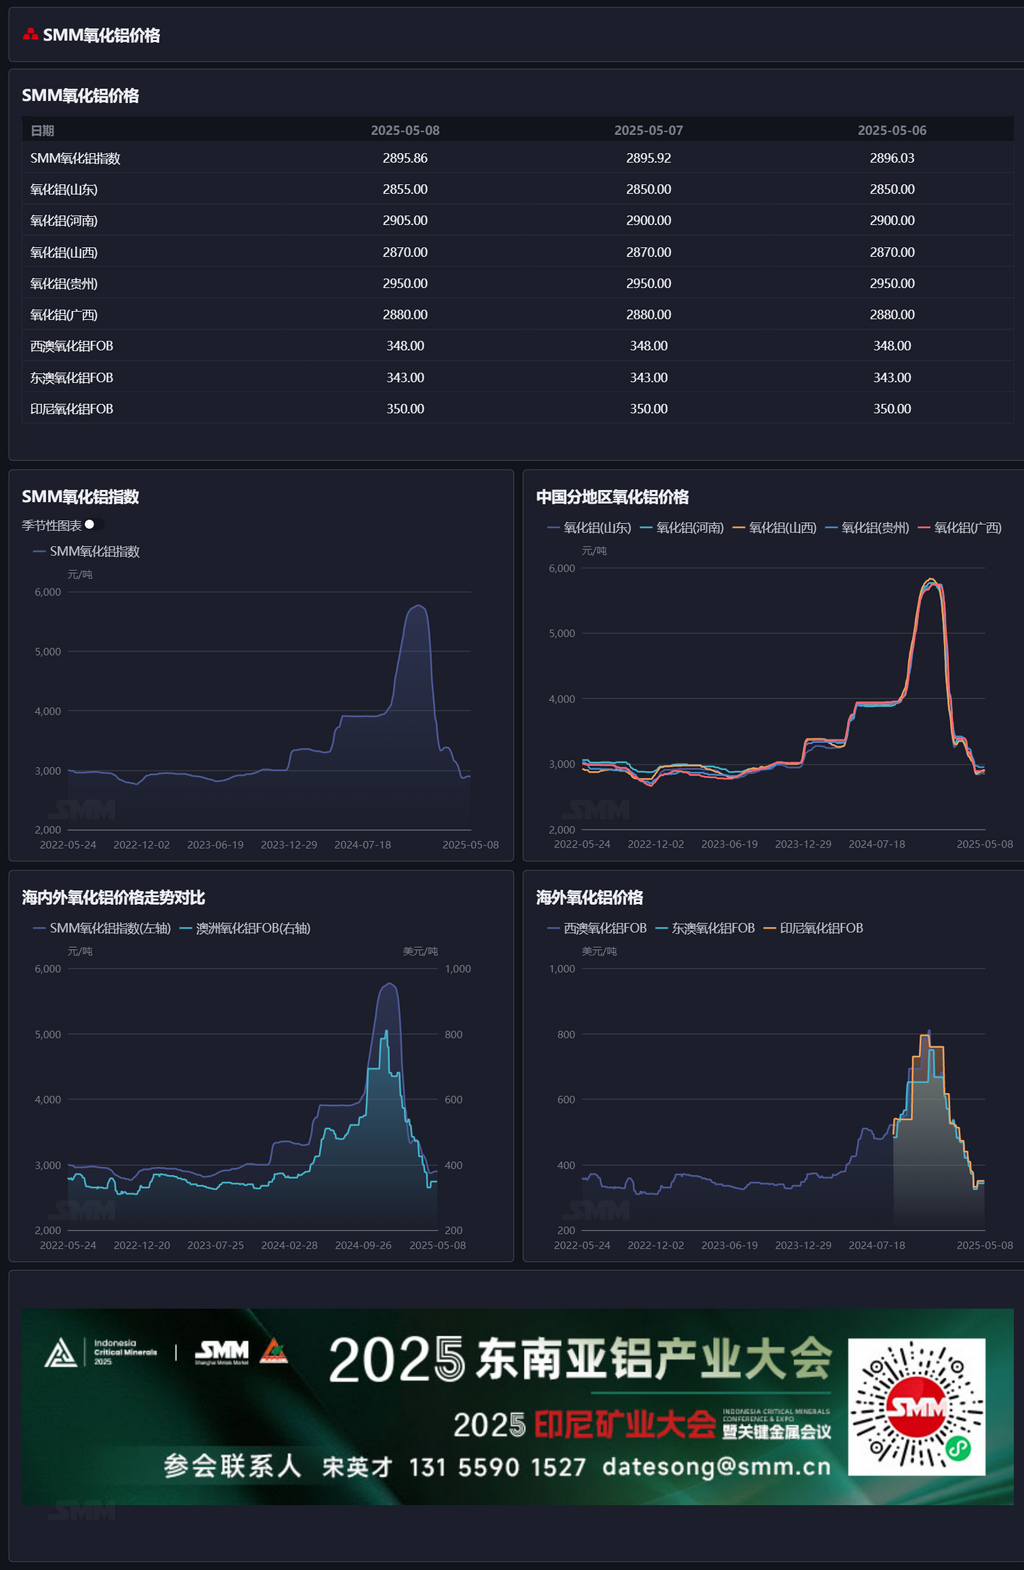Click the red SMM logo icon in header
The height and width of the screenshot is (1570, 1024).
31,35
